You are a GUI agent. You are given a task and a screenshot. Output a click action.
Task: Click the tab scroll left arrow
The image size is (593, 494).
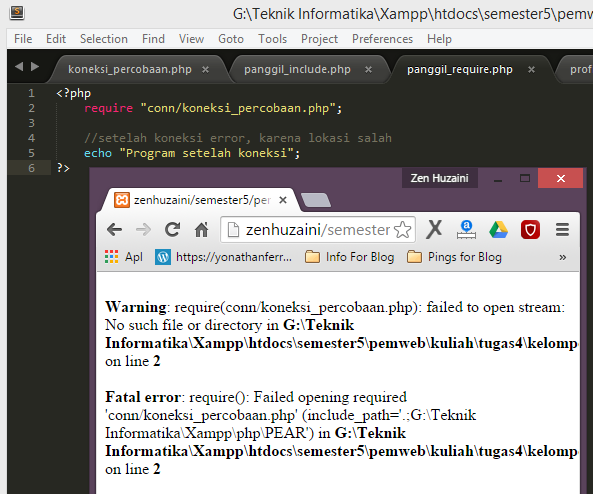pos(19,67)
